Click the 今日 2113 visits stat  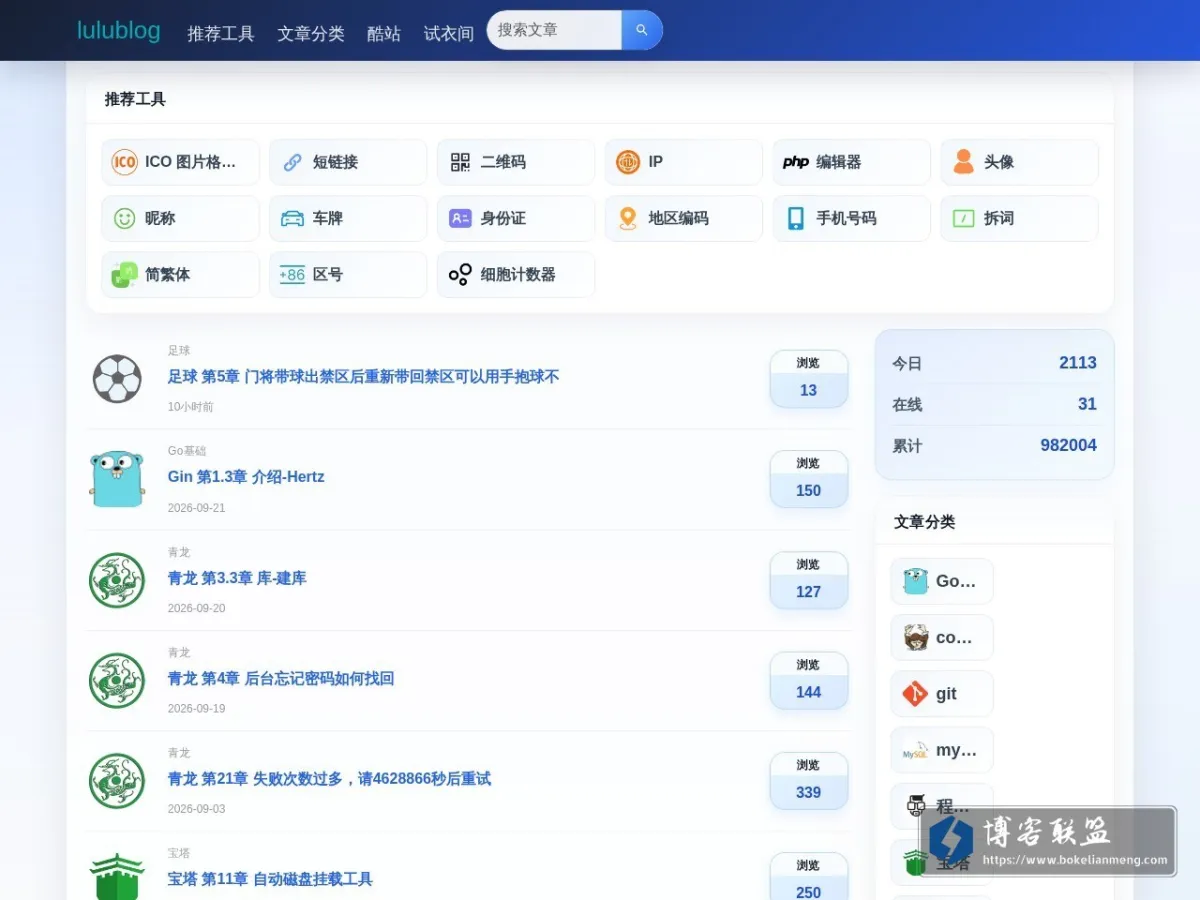[x=995, y=363]
